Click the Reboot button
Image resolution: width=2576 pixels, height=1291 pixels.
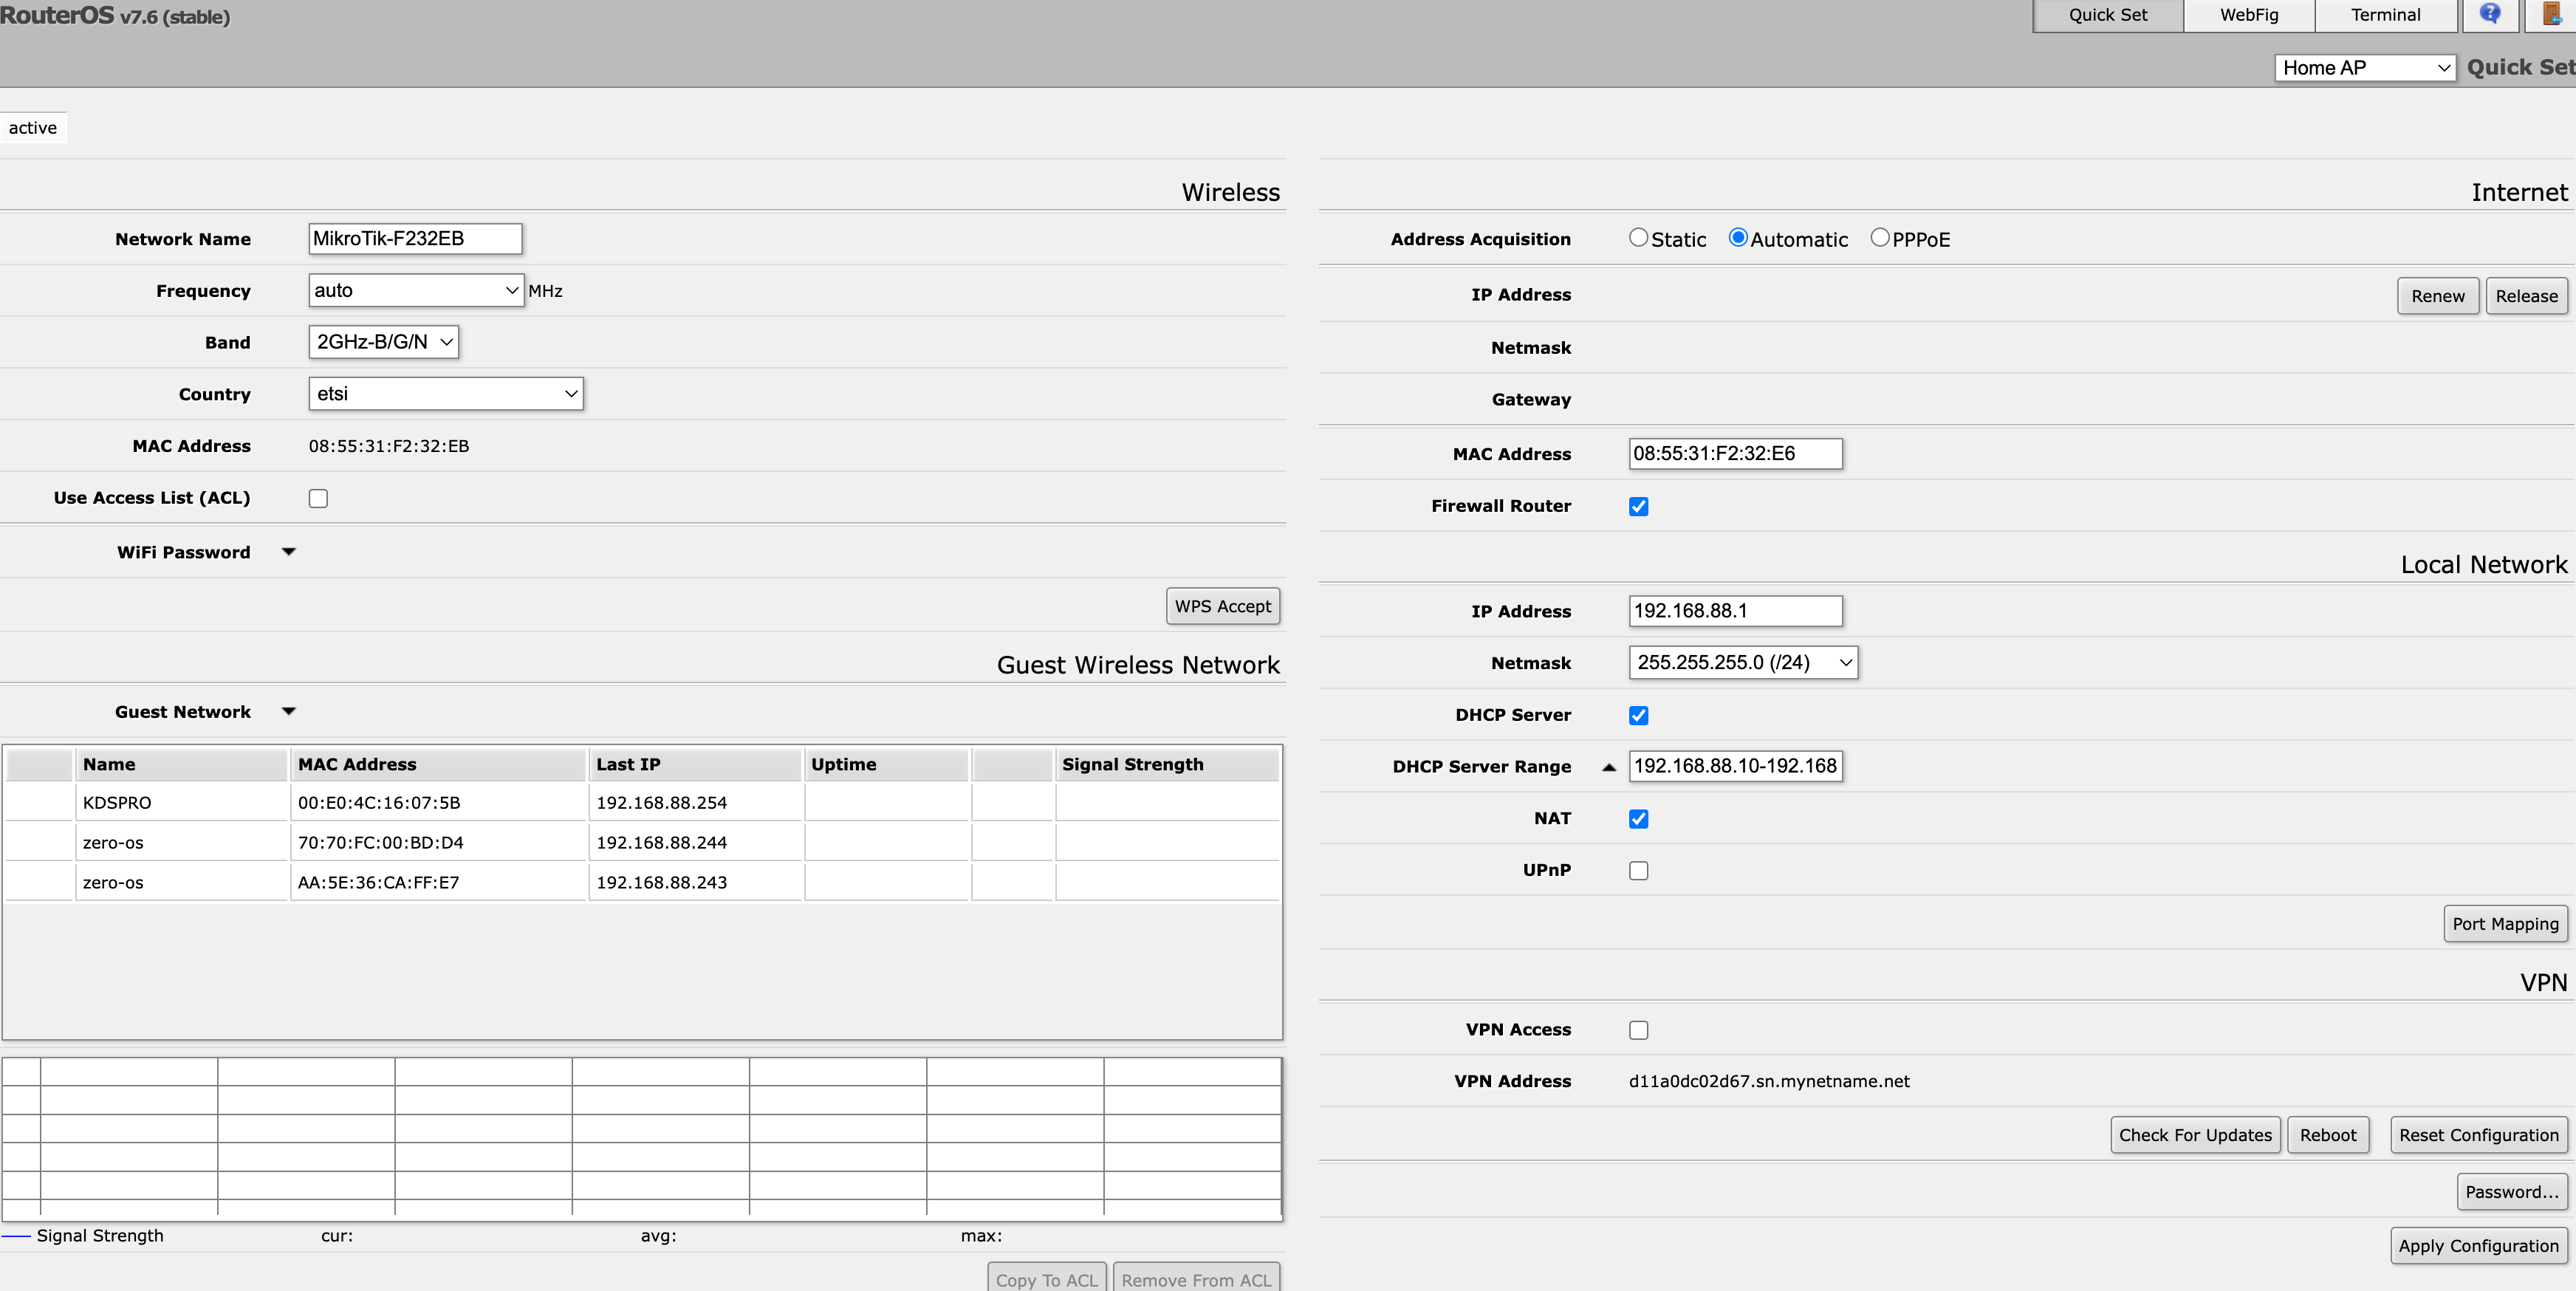tap(2327, 1135)
